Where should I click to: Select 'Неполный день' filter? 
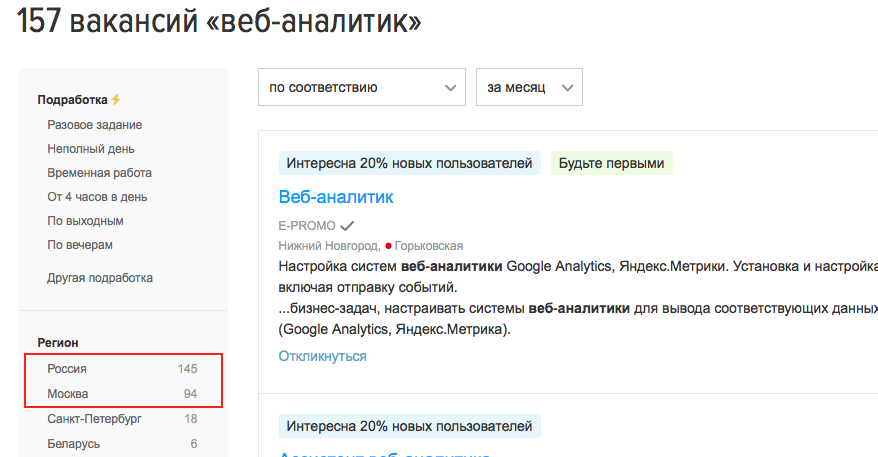(90, 149)
